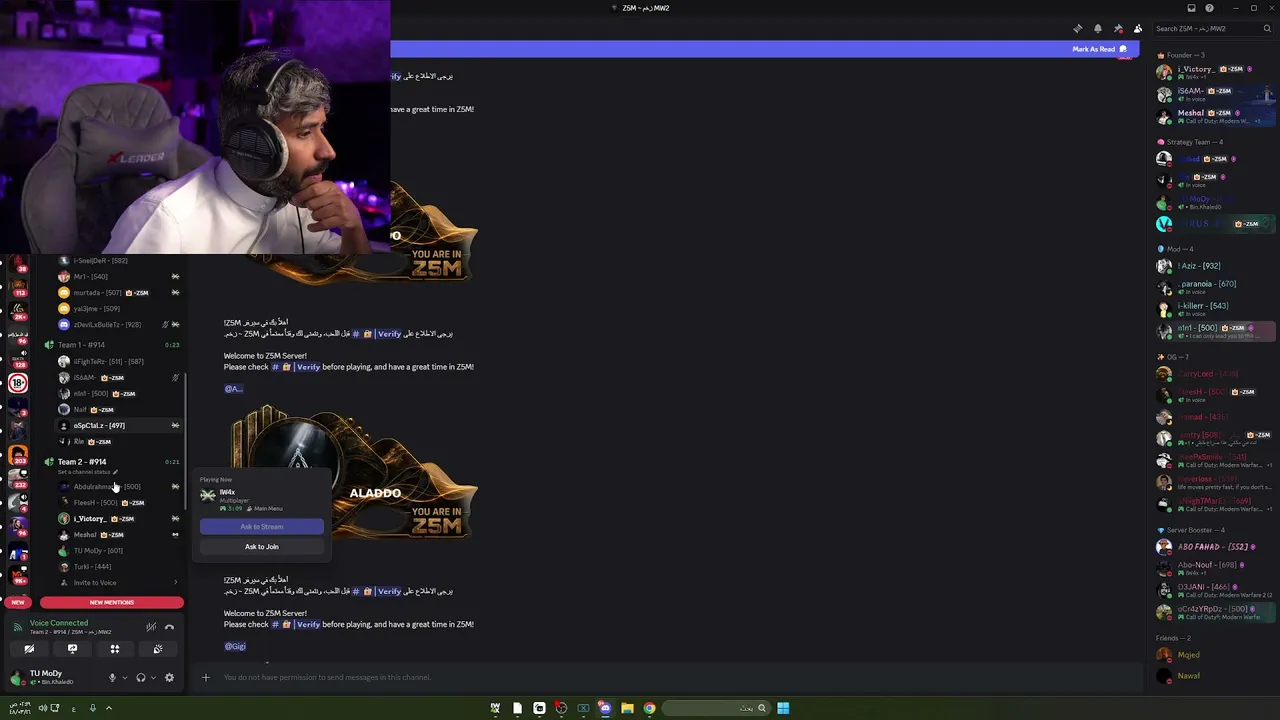Open i-killerr - [543] in the Mod list
The image size is (1280, 720).
pyautogui.click(x=1213, y=309)
